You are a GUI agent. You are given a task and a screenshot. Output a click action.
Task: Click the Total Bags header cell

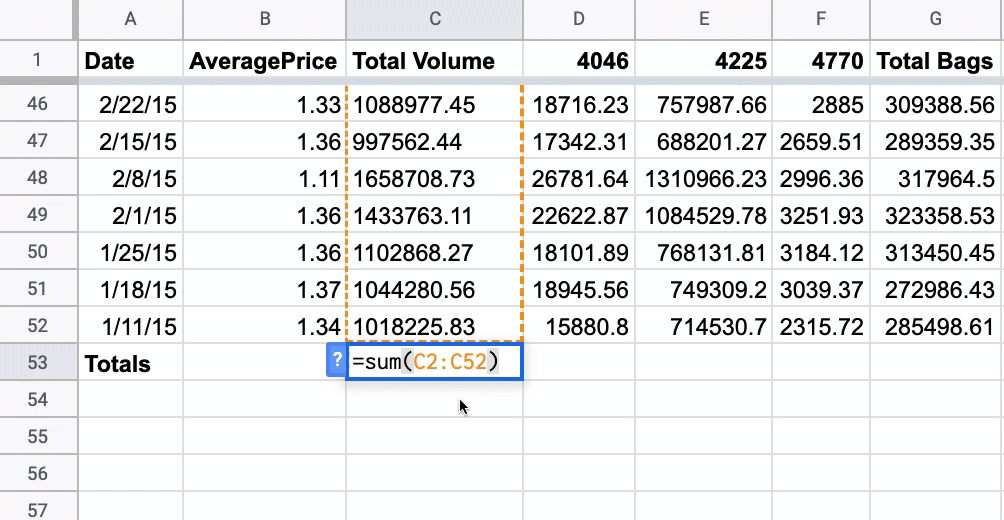tap(936, 61)
